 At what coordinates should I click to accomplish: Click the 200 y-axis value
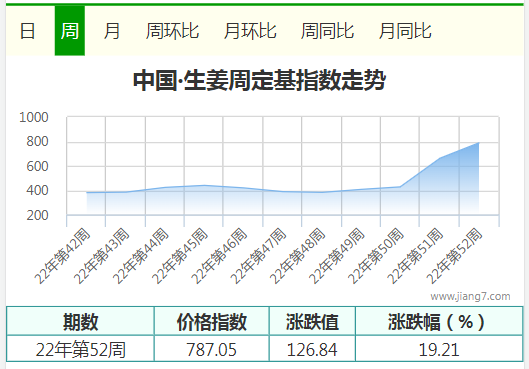pos(37,216)
